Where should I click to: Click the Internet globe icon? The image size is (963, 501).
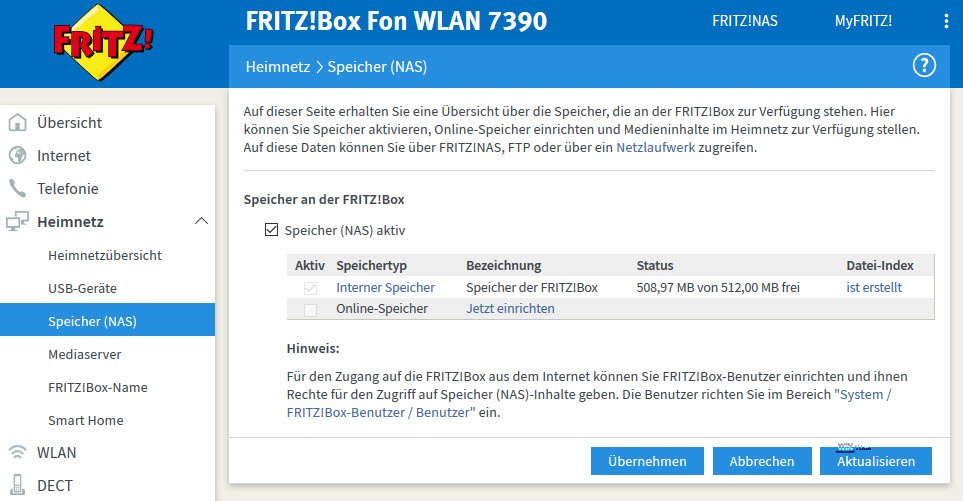(17, 156)
